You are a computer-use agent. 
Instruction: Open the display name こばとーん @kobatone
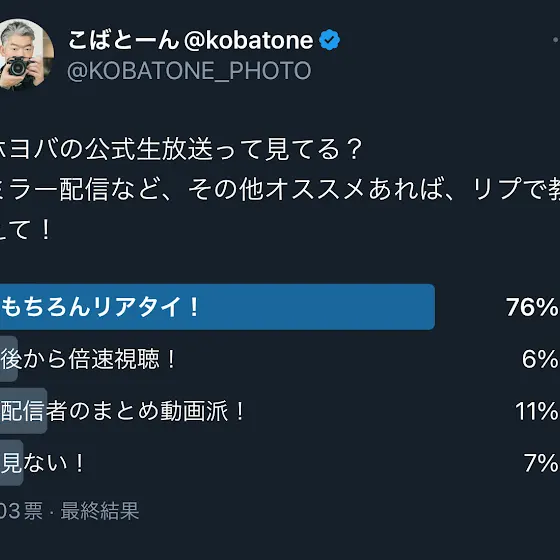[191, 40]
